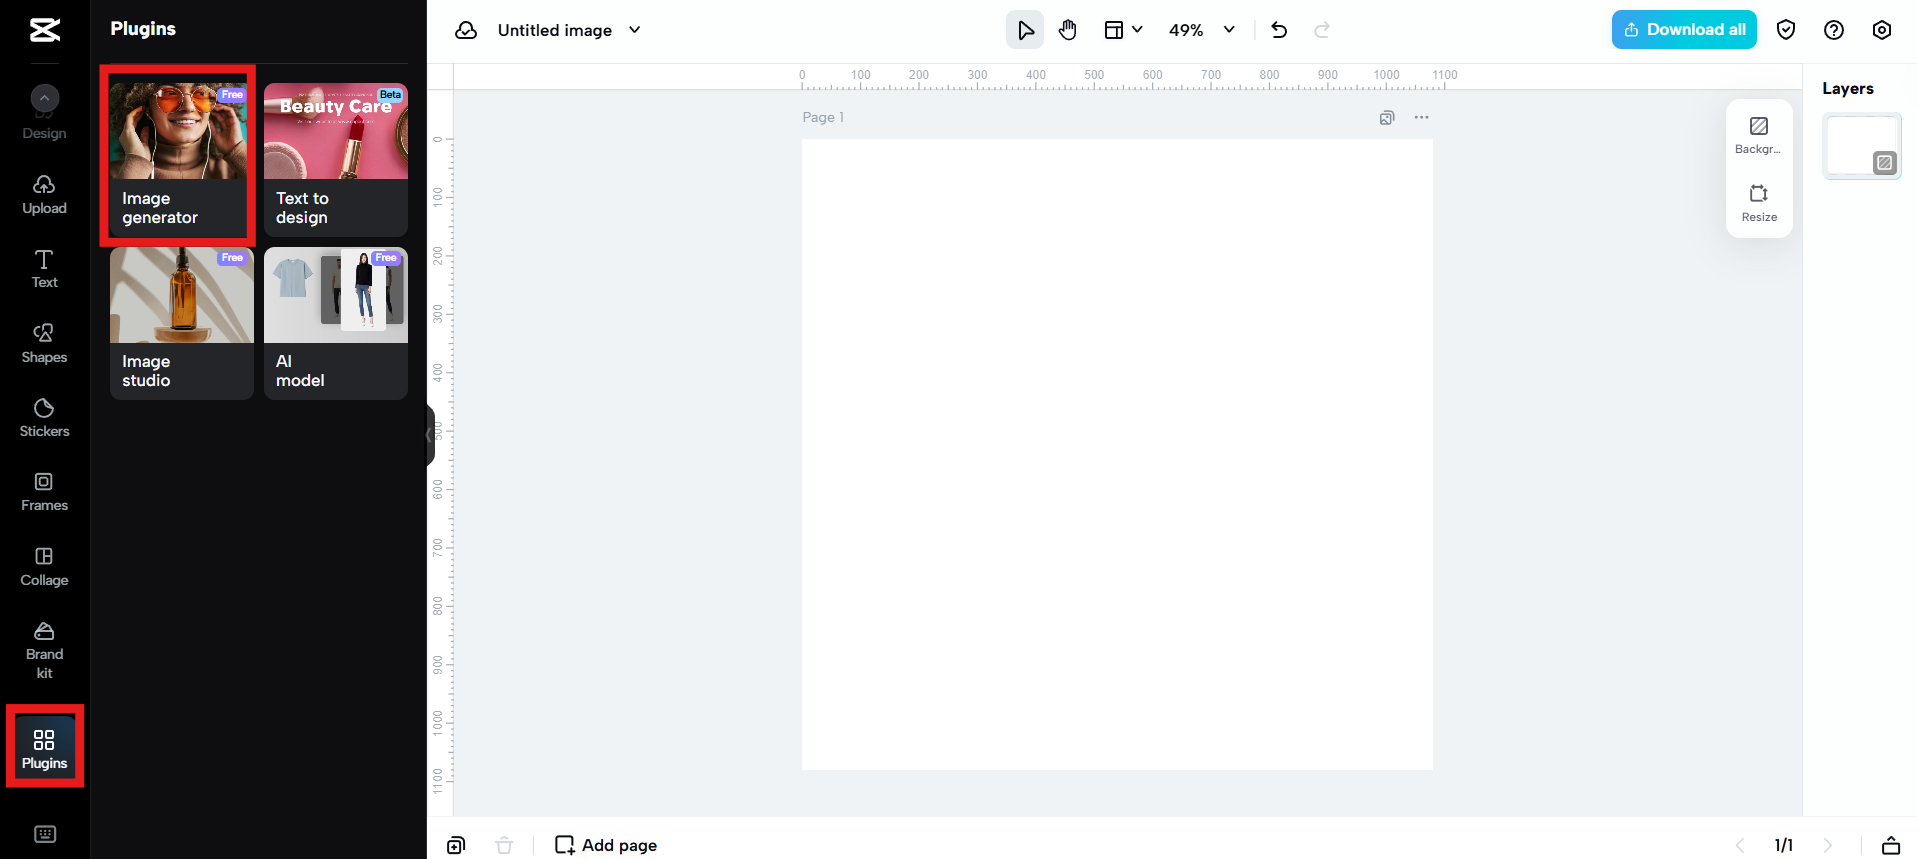Switch to the Stickers tab
This screenshot has width=1917, height=859.
point(45,418)
